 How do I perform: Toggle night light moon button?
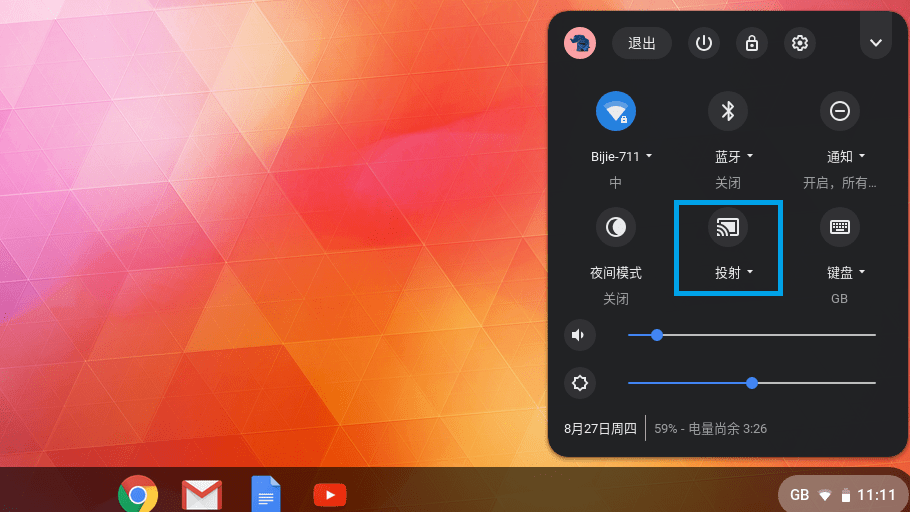616,227
